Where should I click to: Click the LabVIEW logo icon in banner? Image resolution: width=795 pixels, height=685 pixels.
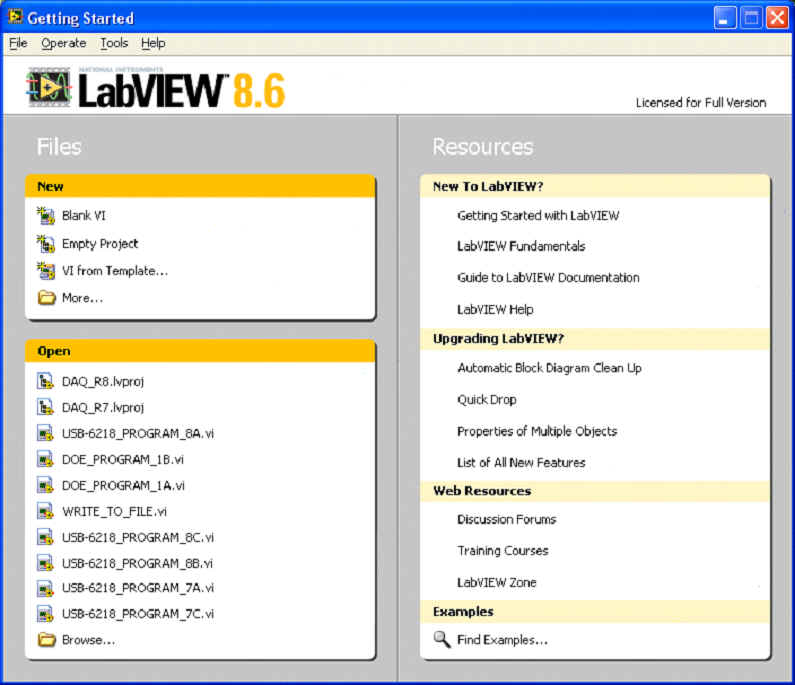click(49, 87)
